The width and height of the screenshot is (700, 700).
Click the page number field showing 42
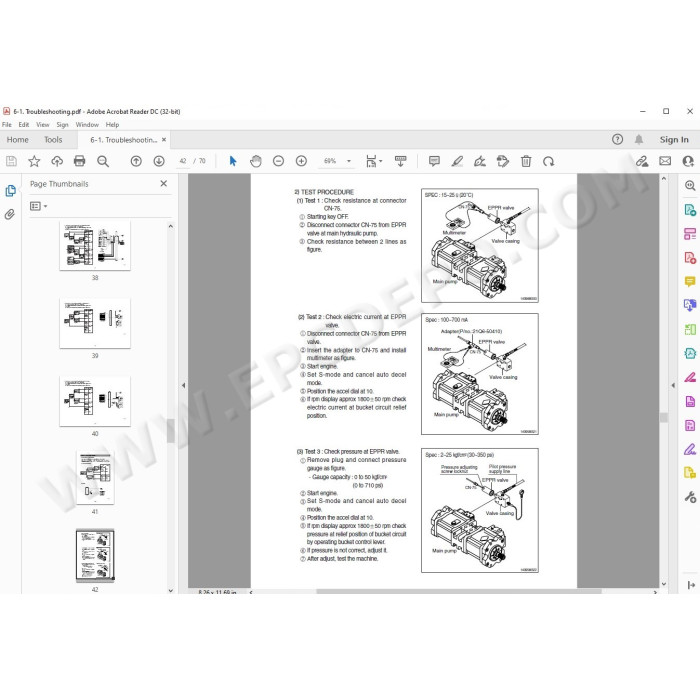(x=183, y=161)
